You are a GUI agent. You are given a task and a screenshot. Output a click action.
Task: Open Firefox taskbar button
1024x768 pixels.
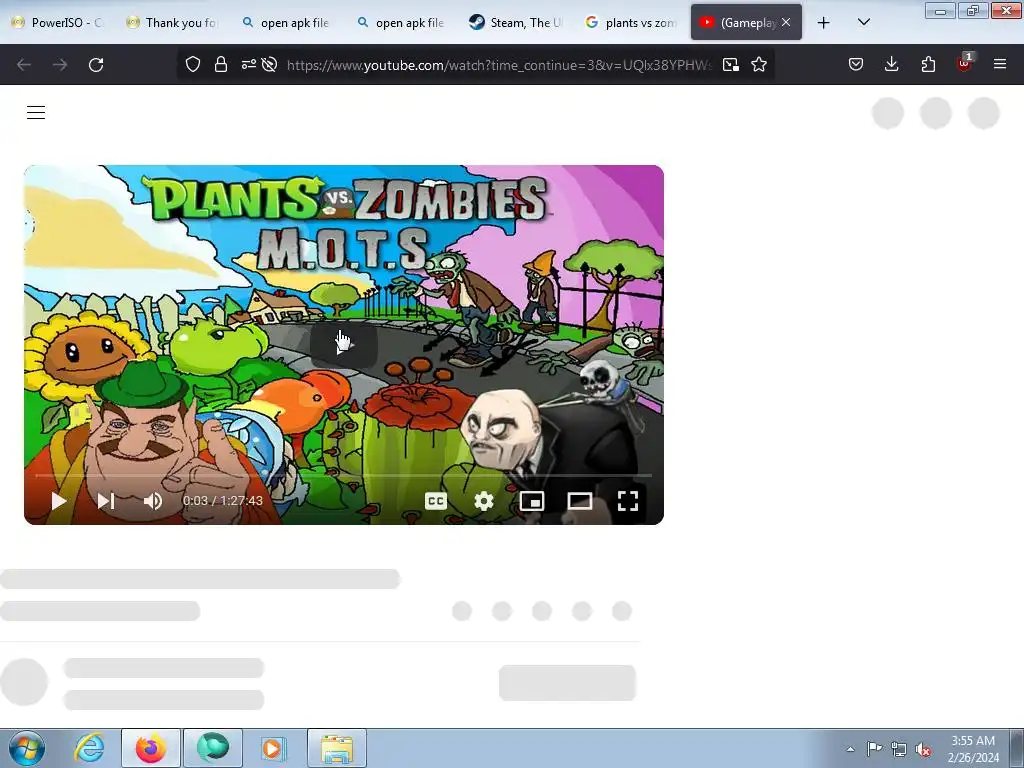pyautogui.click(x=151, y=748)
